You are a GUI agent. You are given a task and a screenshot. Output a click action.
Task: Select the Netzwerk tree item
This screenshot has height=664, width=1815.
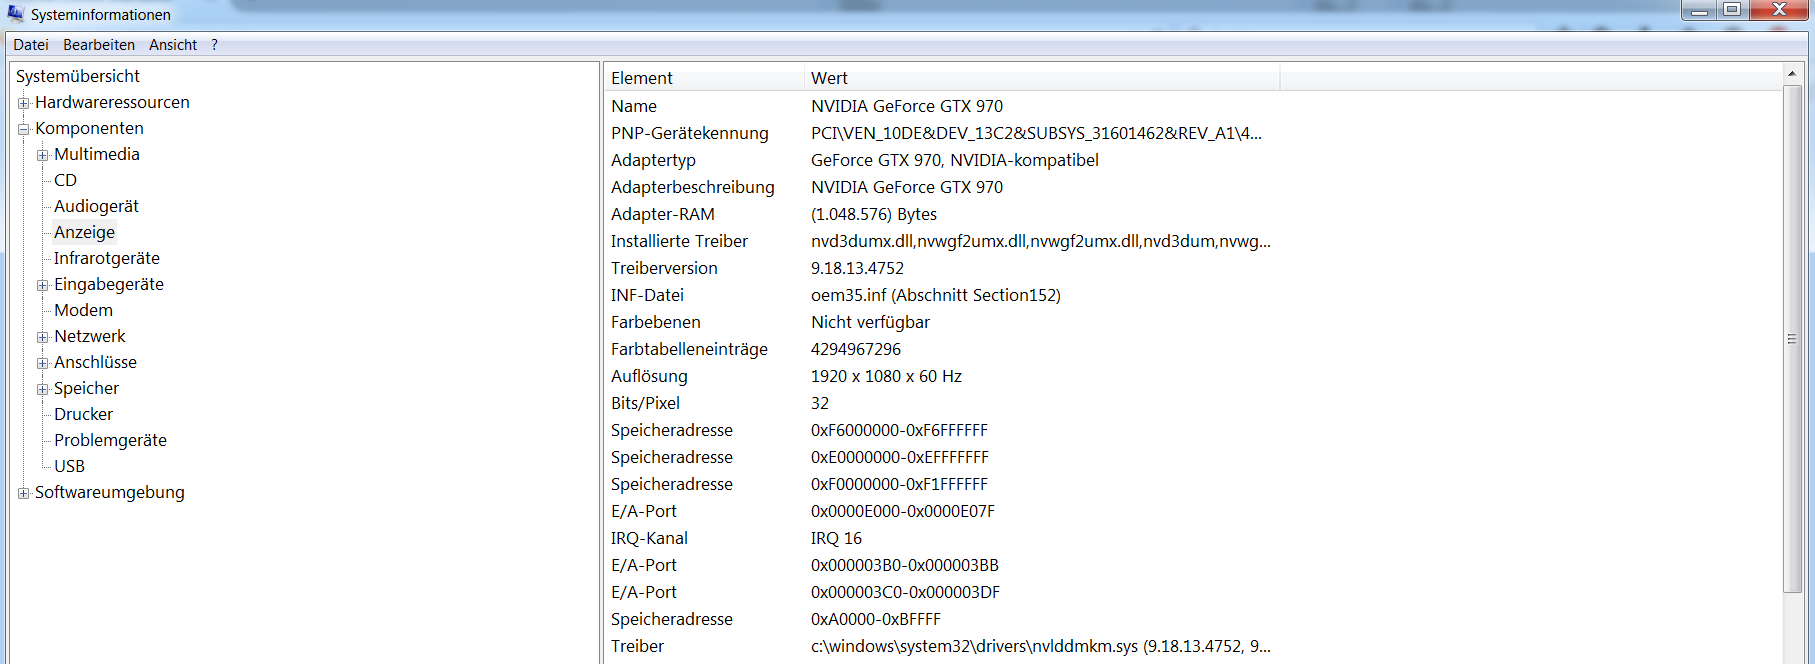[90, 336]
